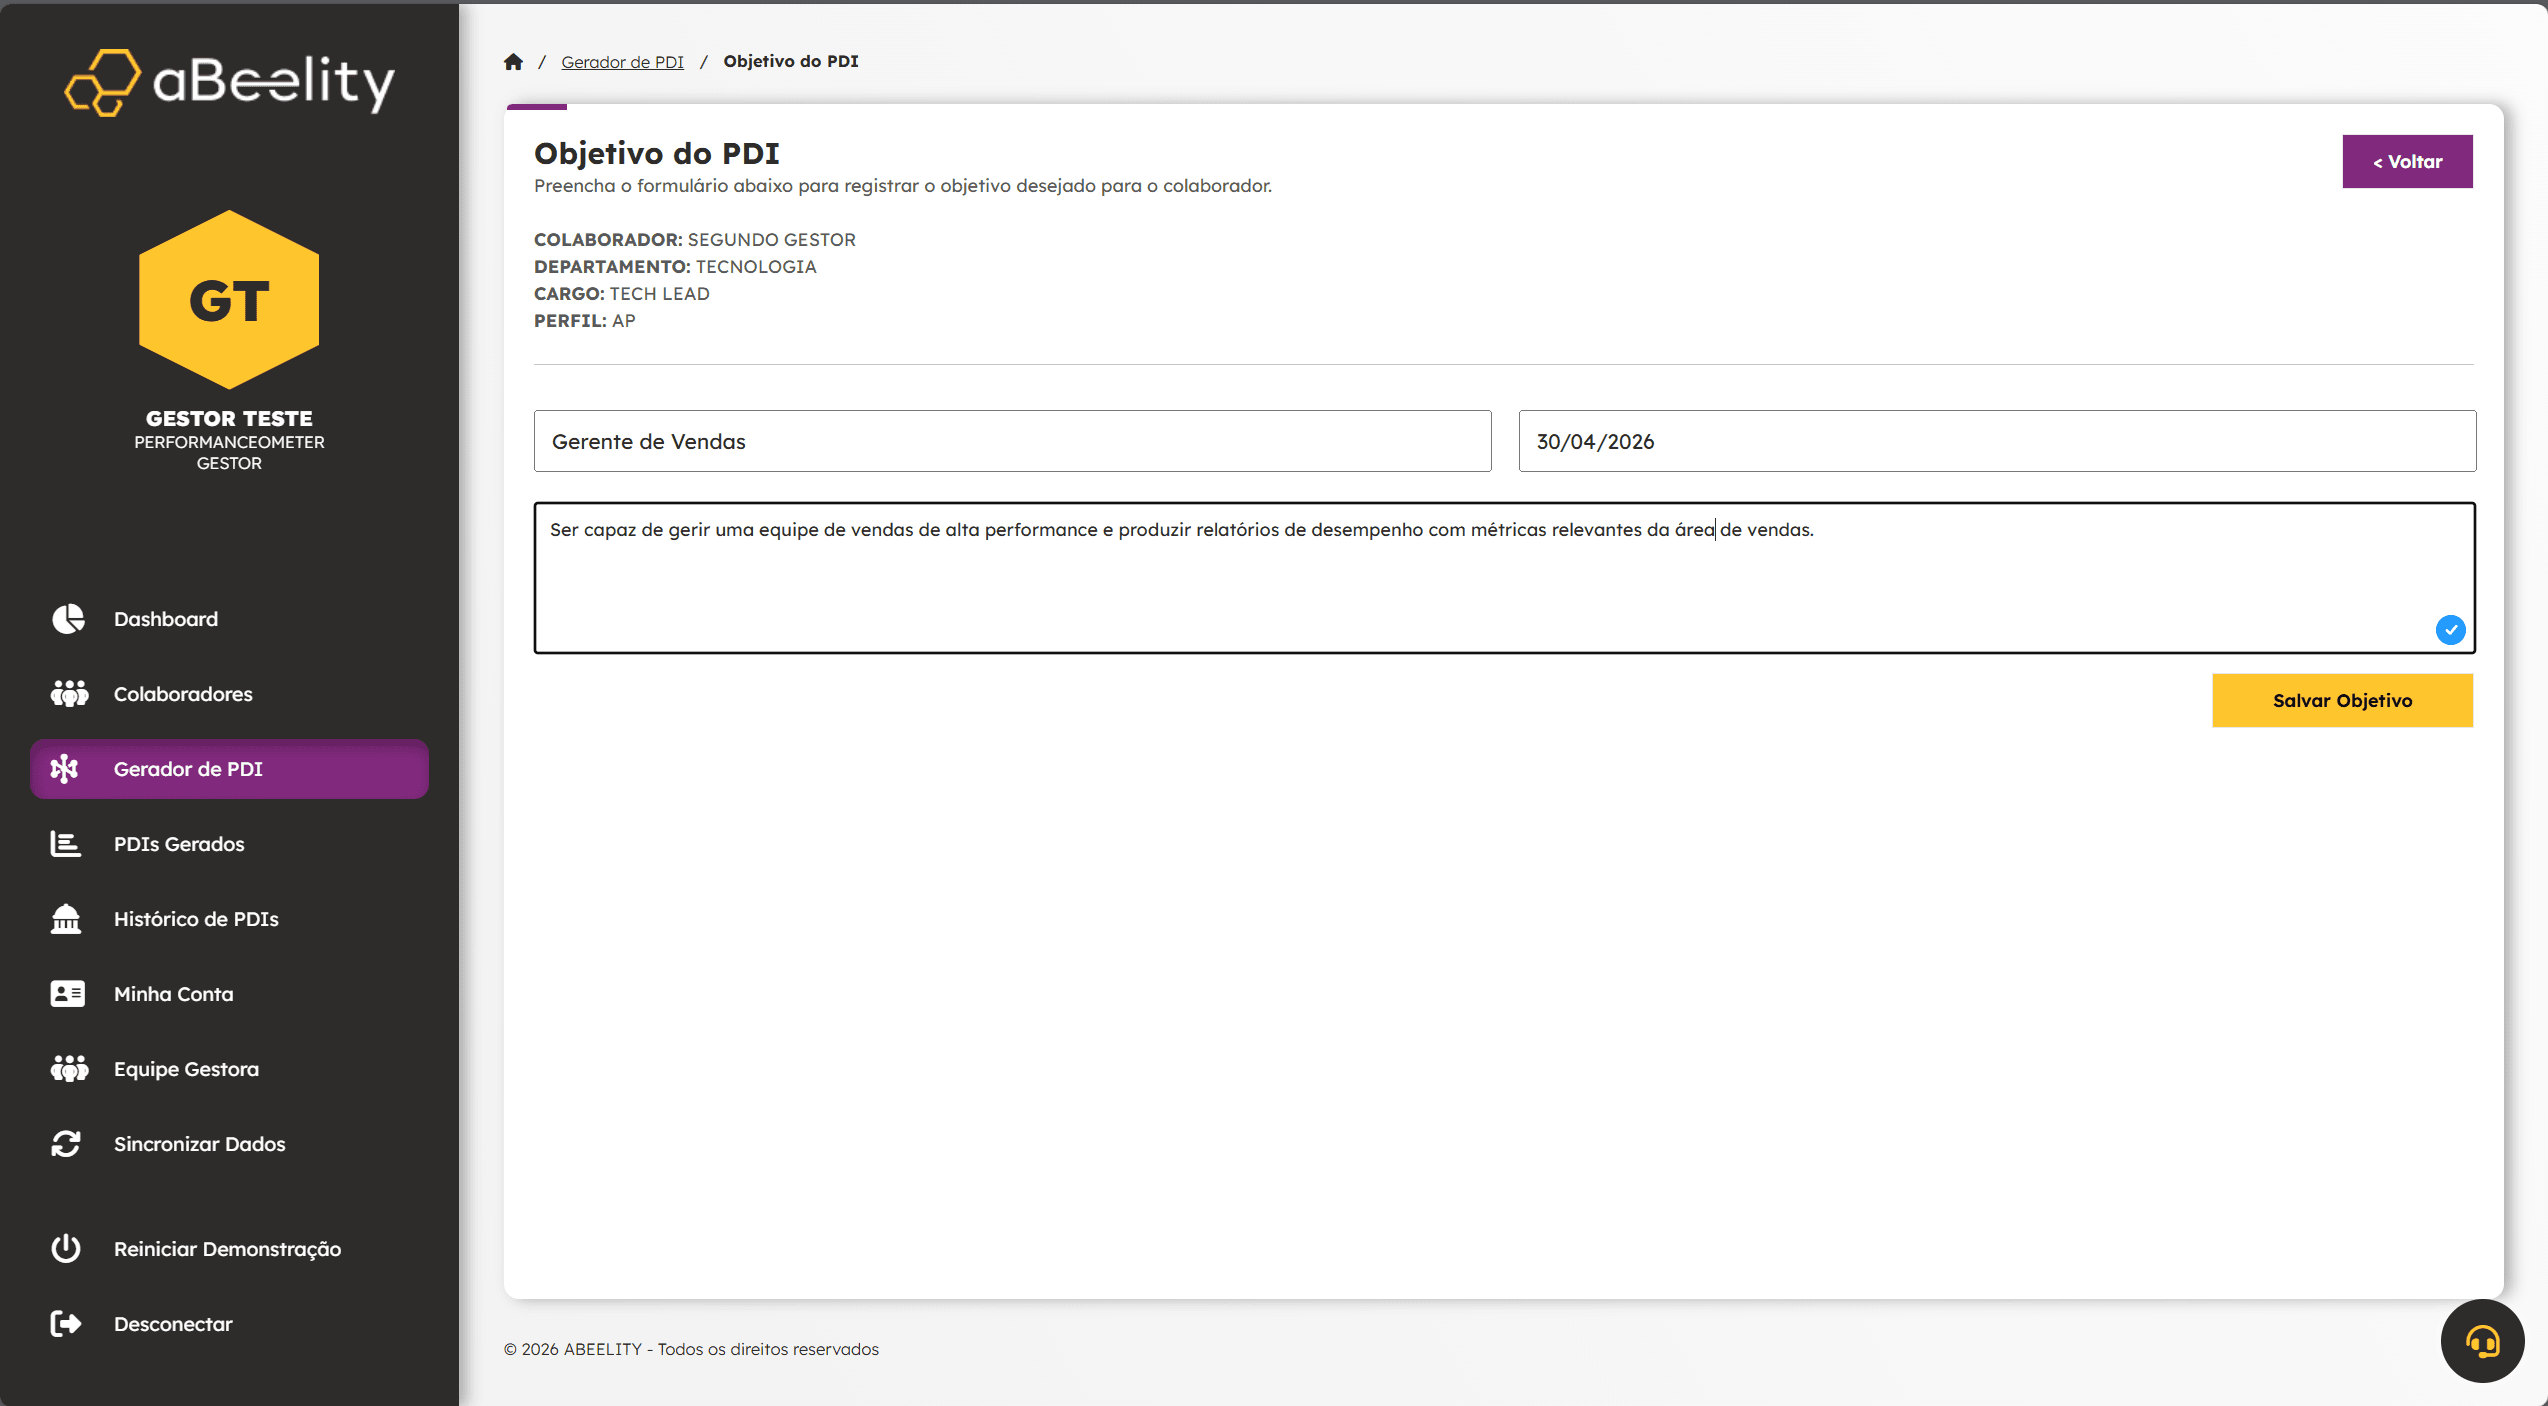Open the Equipe Gestora menu item
This screenshot has height=1406, width=2548.
(186, 1069)
